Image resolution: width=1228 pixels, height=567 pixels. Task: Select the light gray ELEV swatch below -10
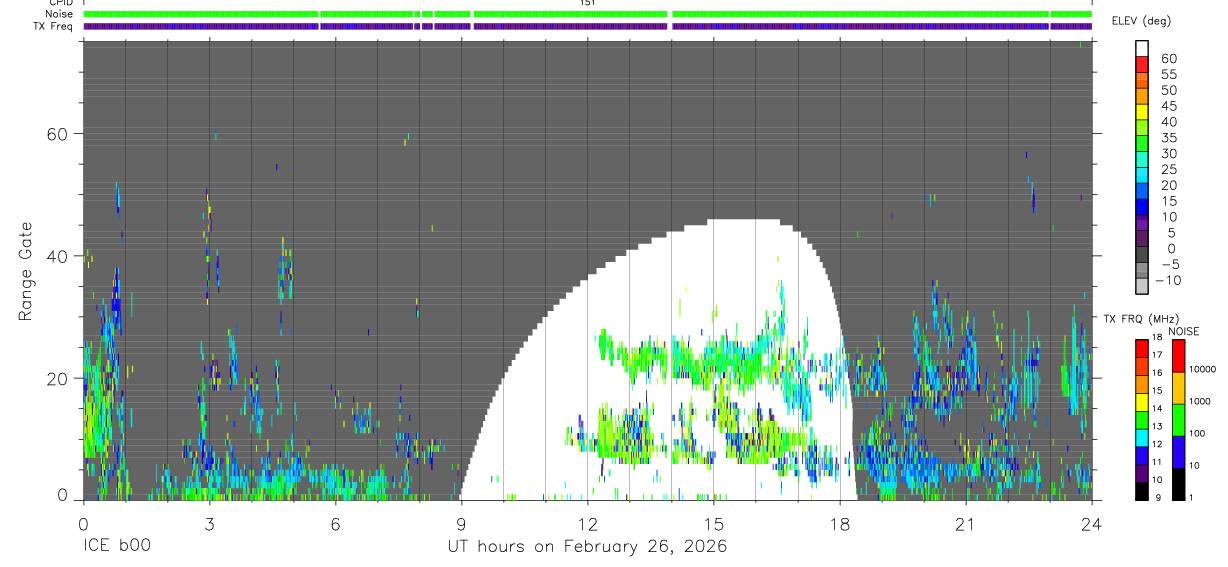[1141, 287]
